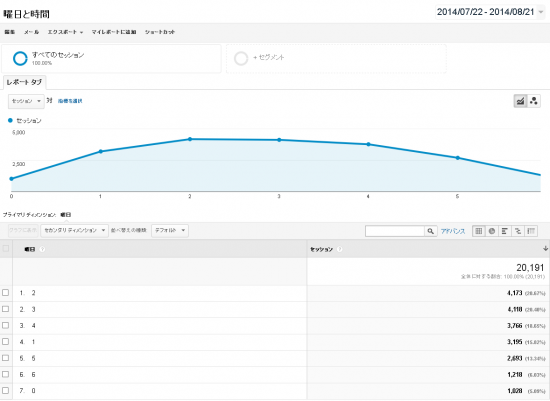This screenshot has height=401, width=550.
Task: Select the data table view icon
Action: tap(478, 231)
